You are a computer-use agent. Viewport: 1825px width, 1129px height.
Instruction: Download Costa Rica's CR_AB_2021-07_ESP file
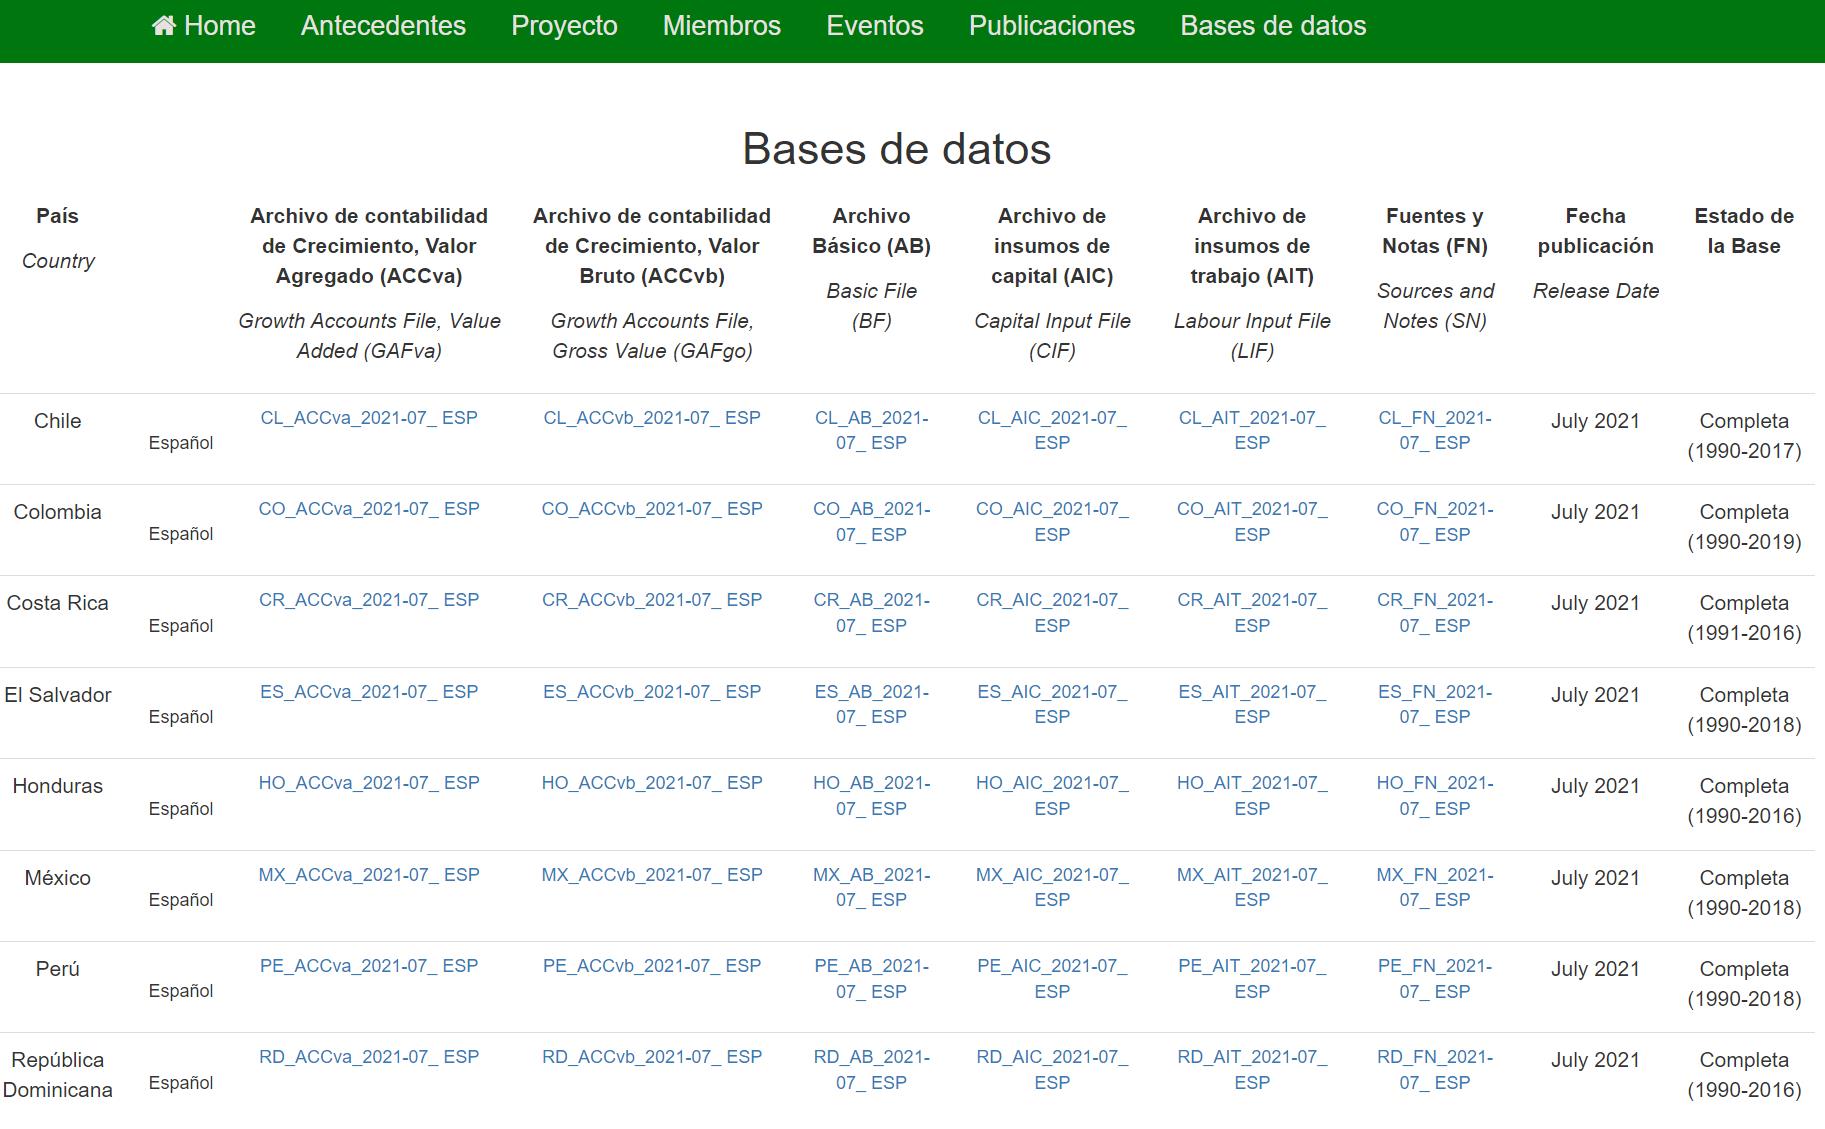tap(871, 612)
